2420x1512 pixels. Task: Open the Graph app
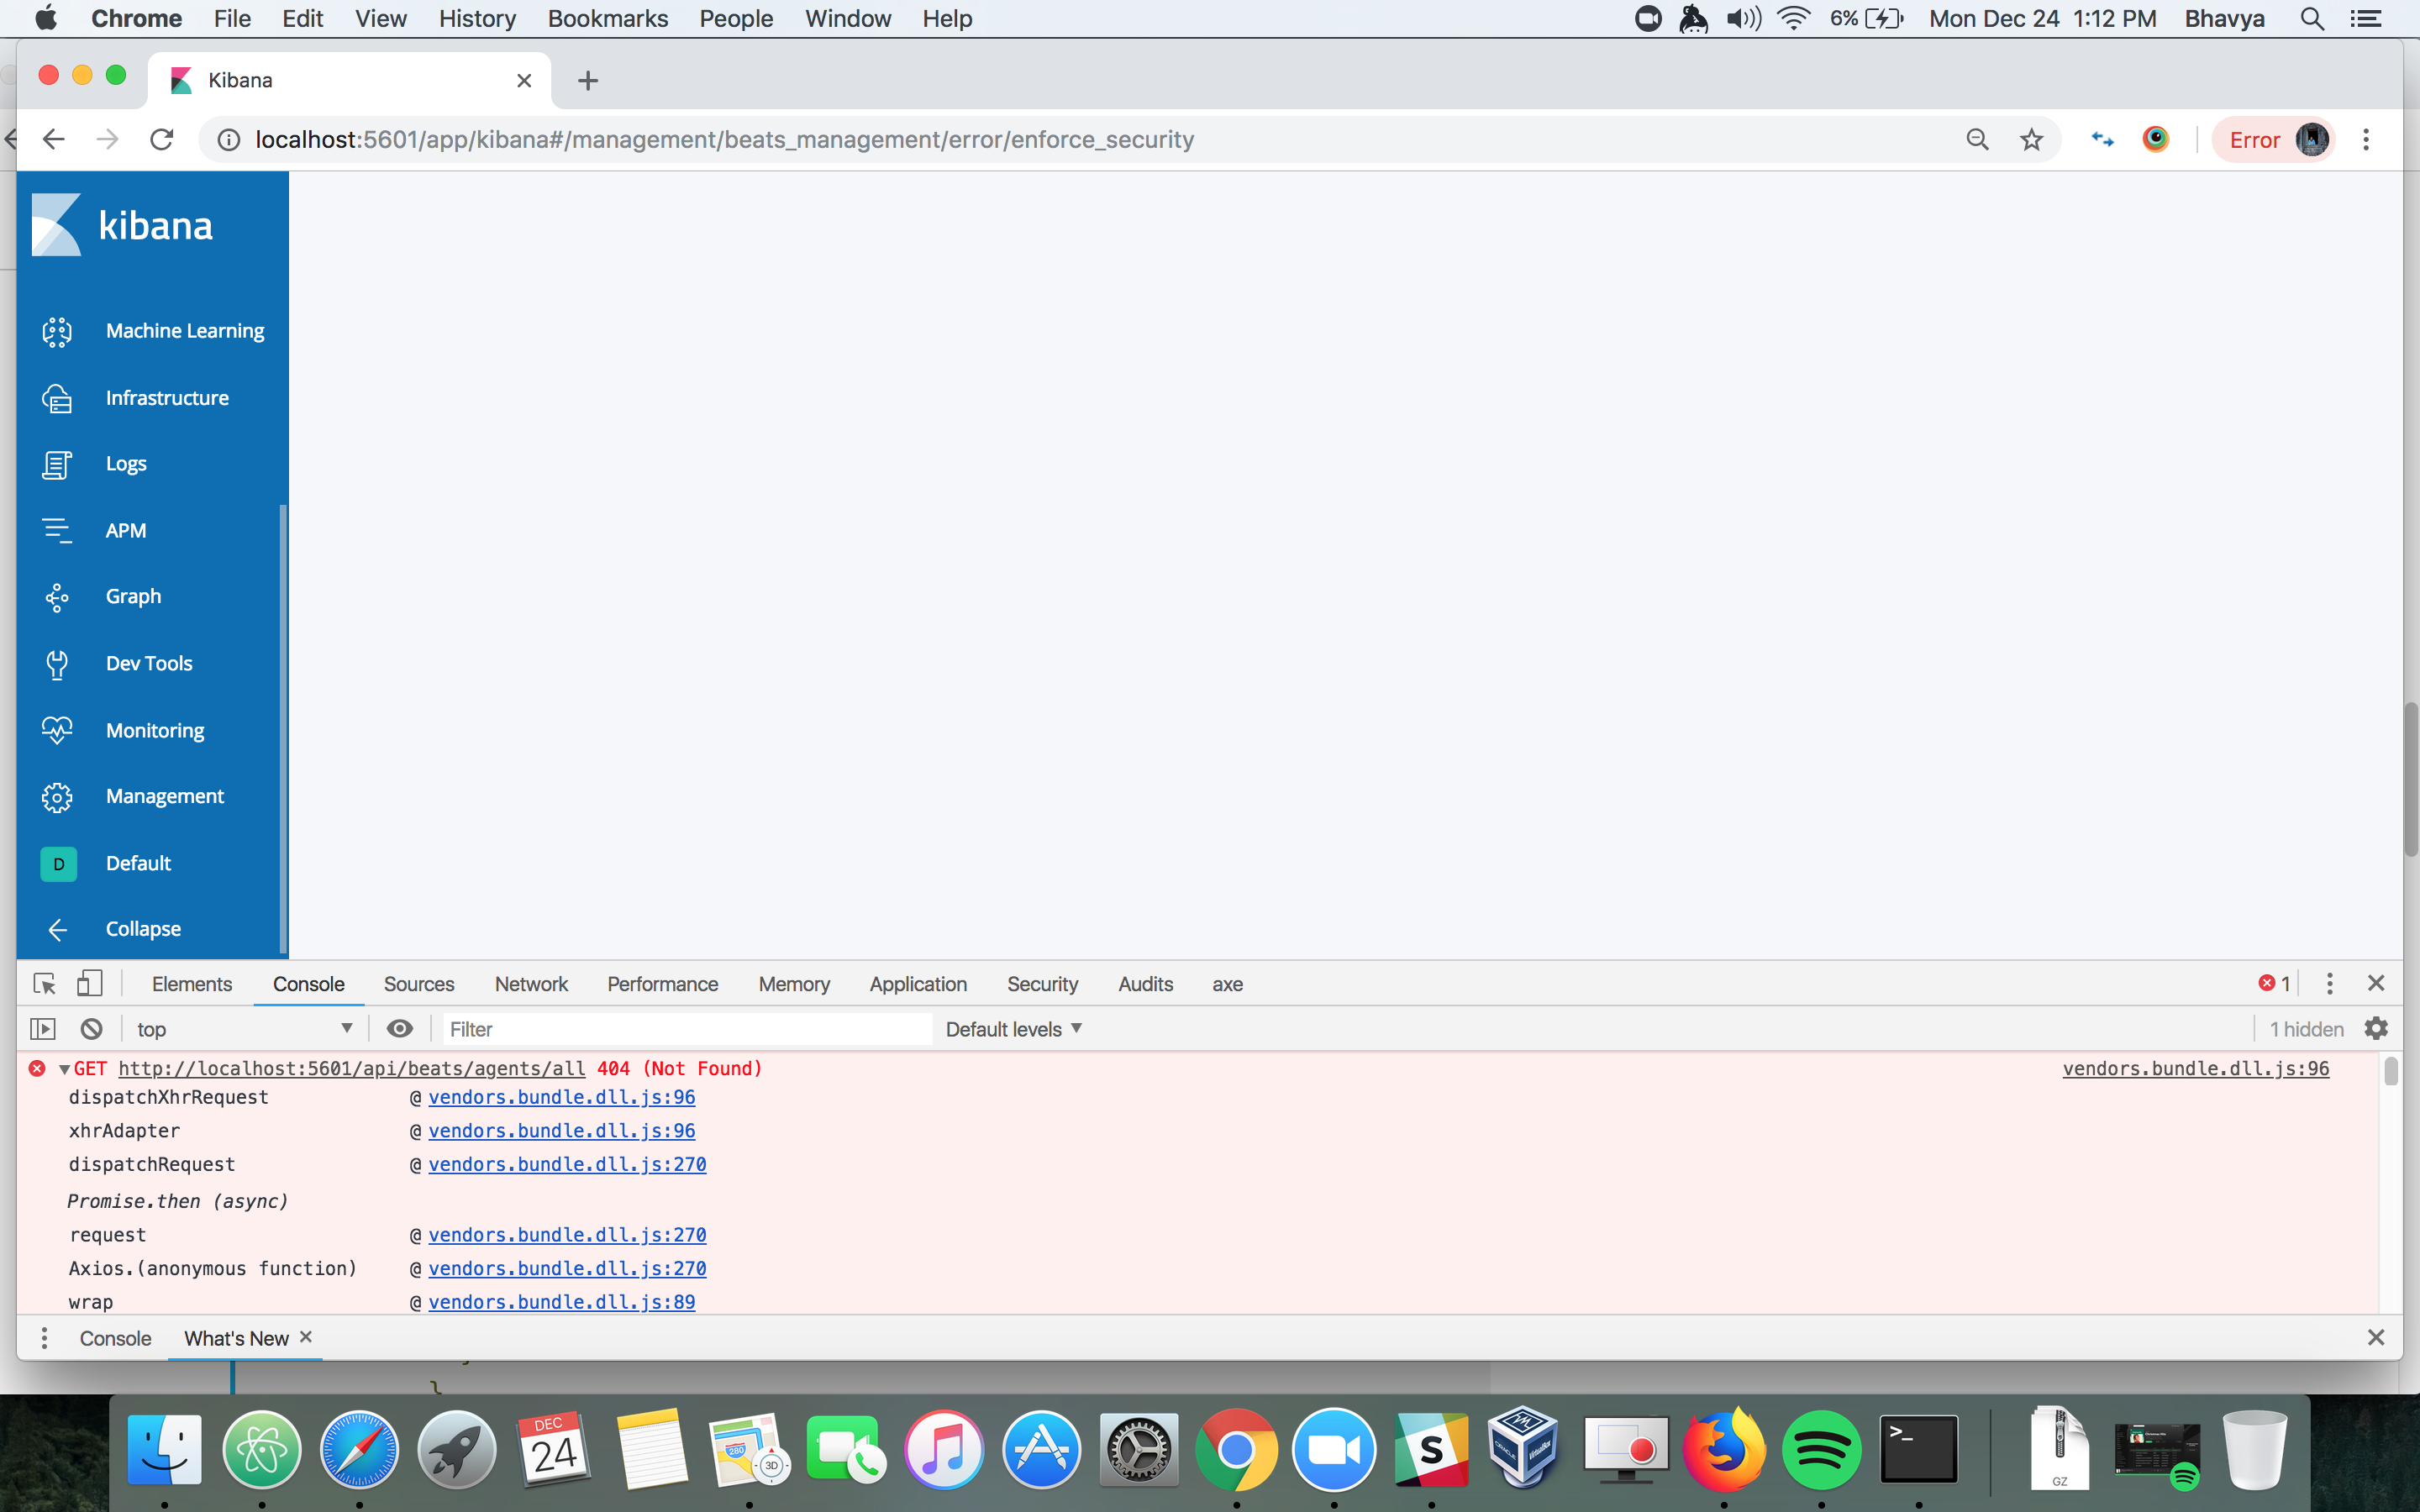(133, 596)
